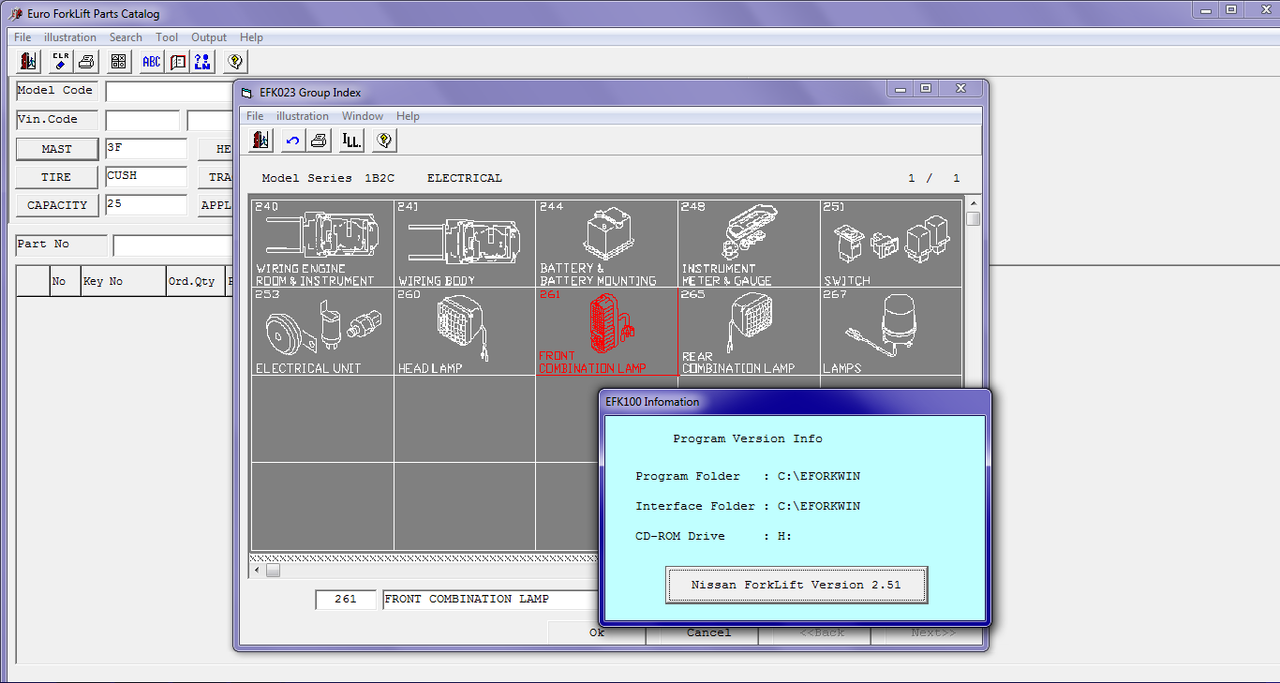Open the Help menu in main window

click(x=252, y=37)
